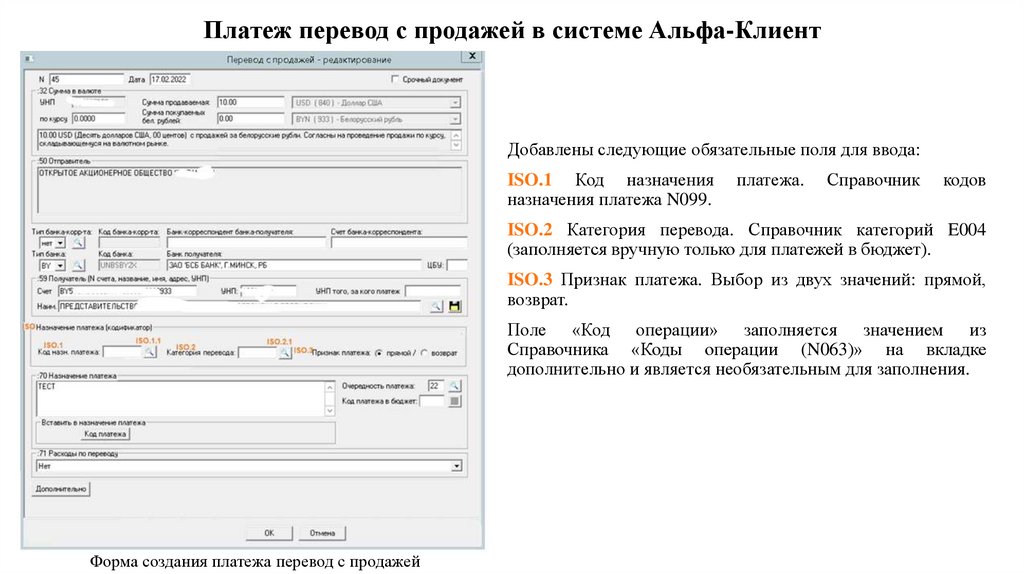Click 'Банк получателя' field
The height and width of the screenshot is (574, 1024).
point(294,265)
